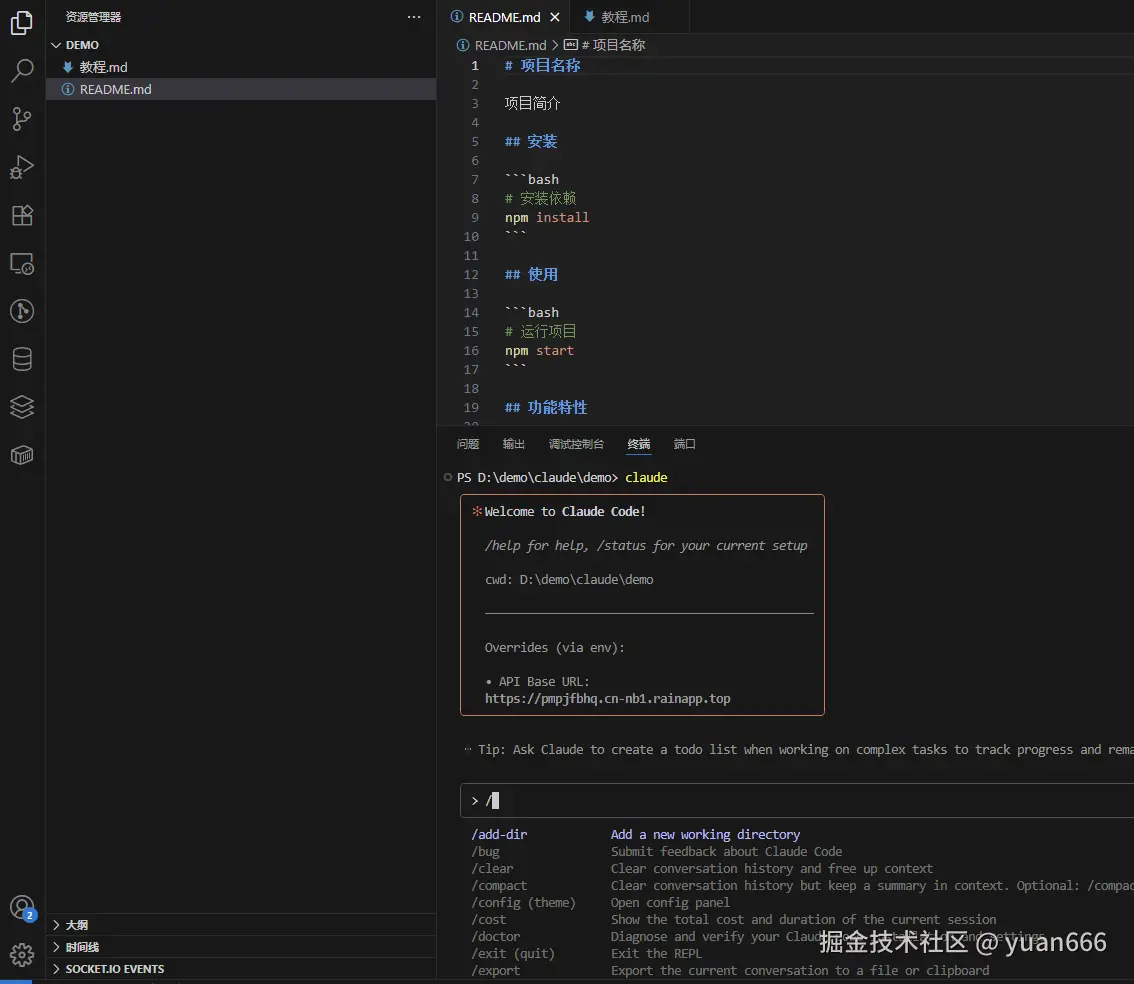Viewport: 1134px width, 984px height.
Task: Select 教程.md in the file explorer
Action: (x=241, y=67)
